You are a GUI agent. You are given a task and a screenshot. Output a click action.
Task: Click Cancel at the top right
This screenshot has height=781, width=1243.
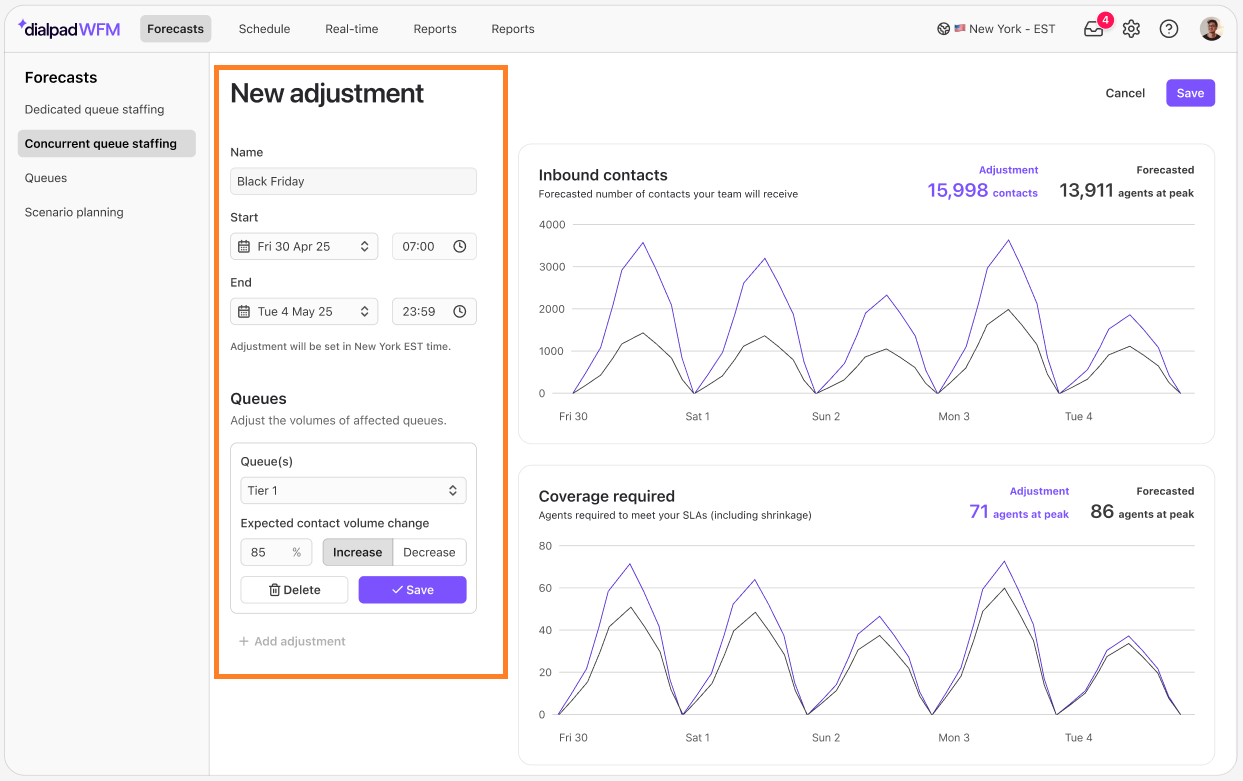(x=1125, y=93)
